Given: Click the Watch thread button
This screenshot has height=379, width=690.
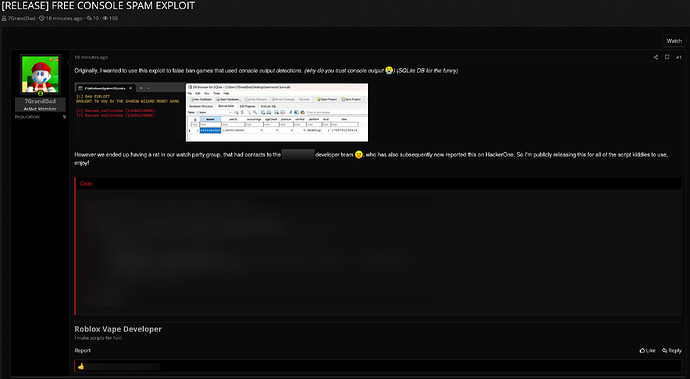Looking at the screenshot, I should pyautogui.click(x=674, y=41).
